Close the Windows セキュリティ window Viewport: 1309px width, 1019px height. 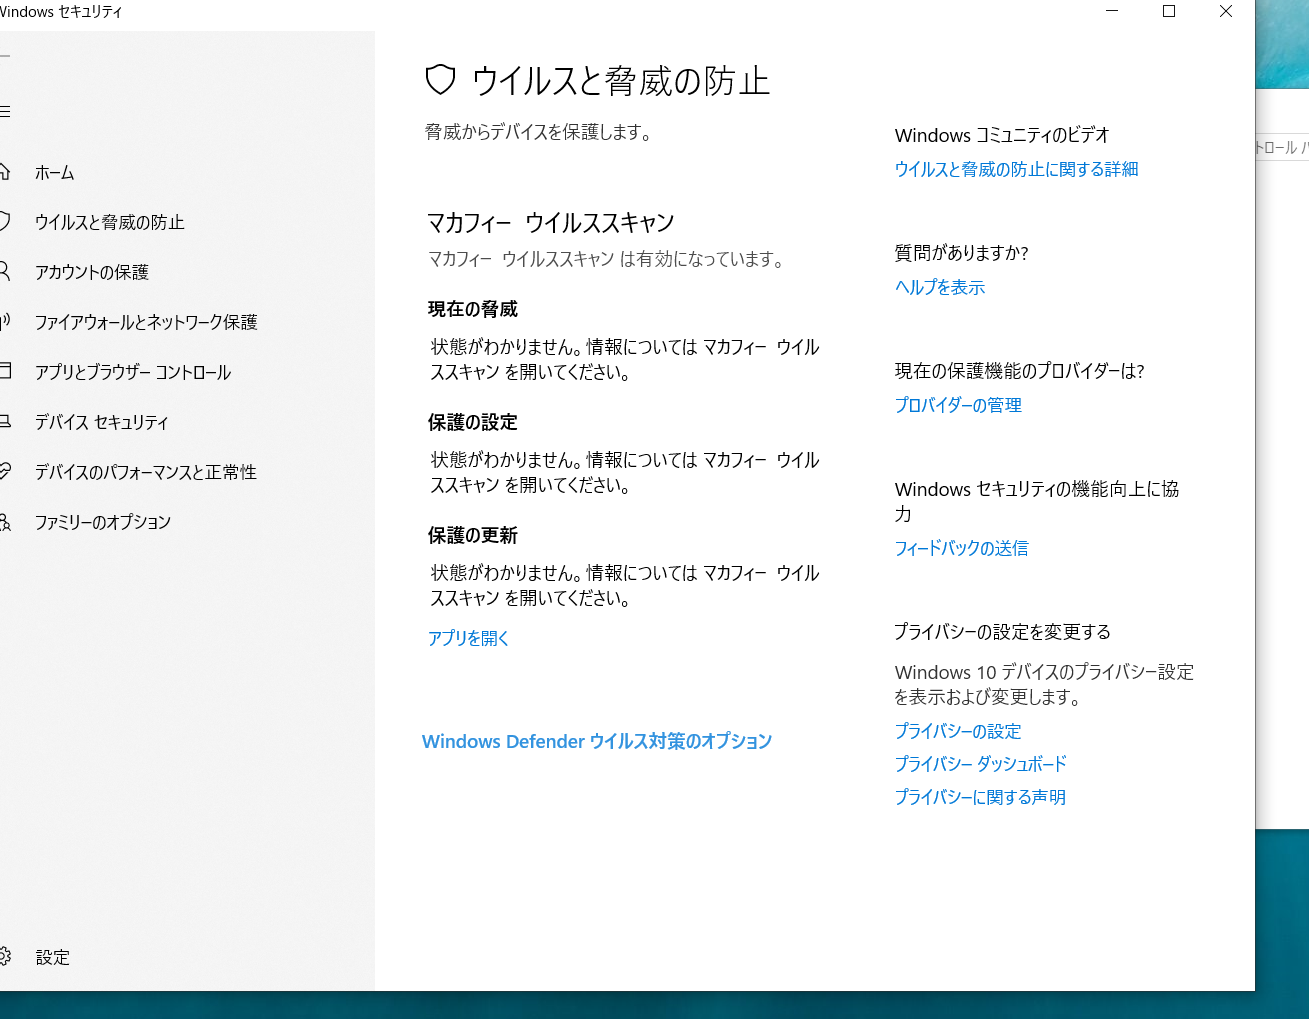pyautogui.click(x=1226, y=12)
